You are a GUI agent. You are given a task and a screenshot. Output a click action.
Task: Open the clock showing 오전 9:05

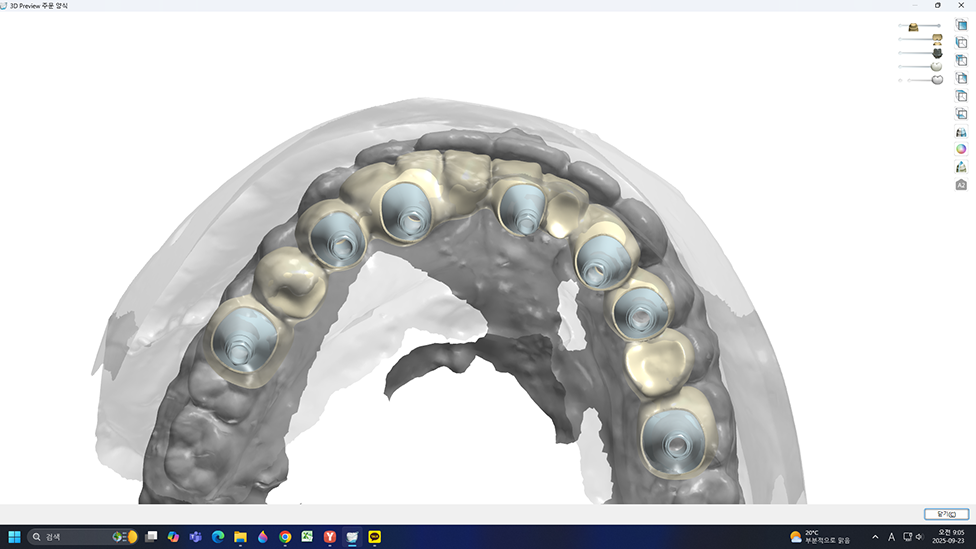pyautogui.click(x=950, y=537)
